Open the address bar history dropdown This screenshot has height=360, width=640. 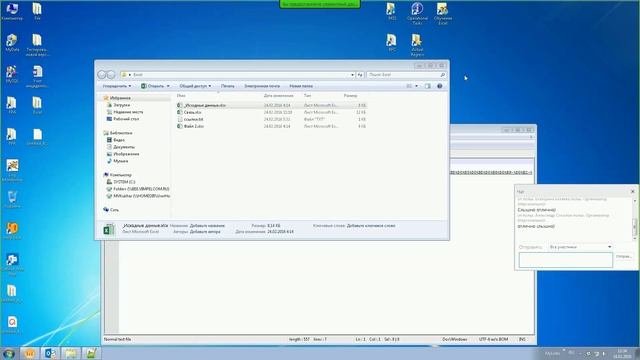coord(352,75)
